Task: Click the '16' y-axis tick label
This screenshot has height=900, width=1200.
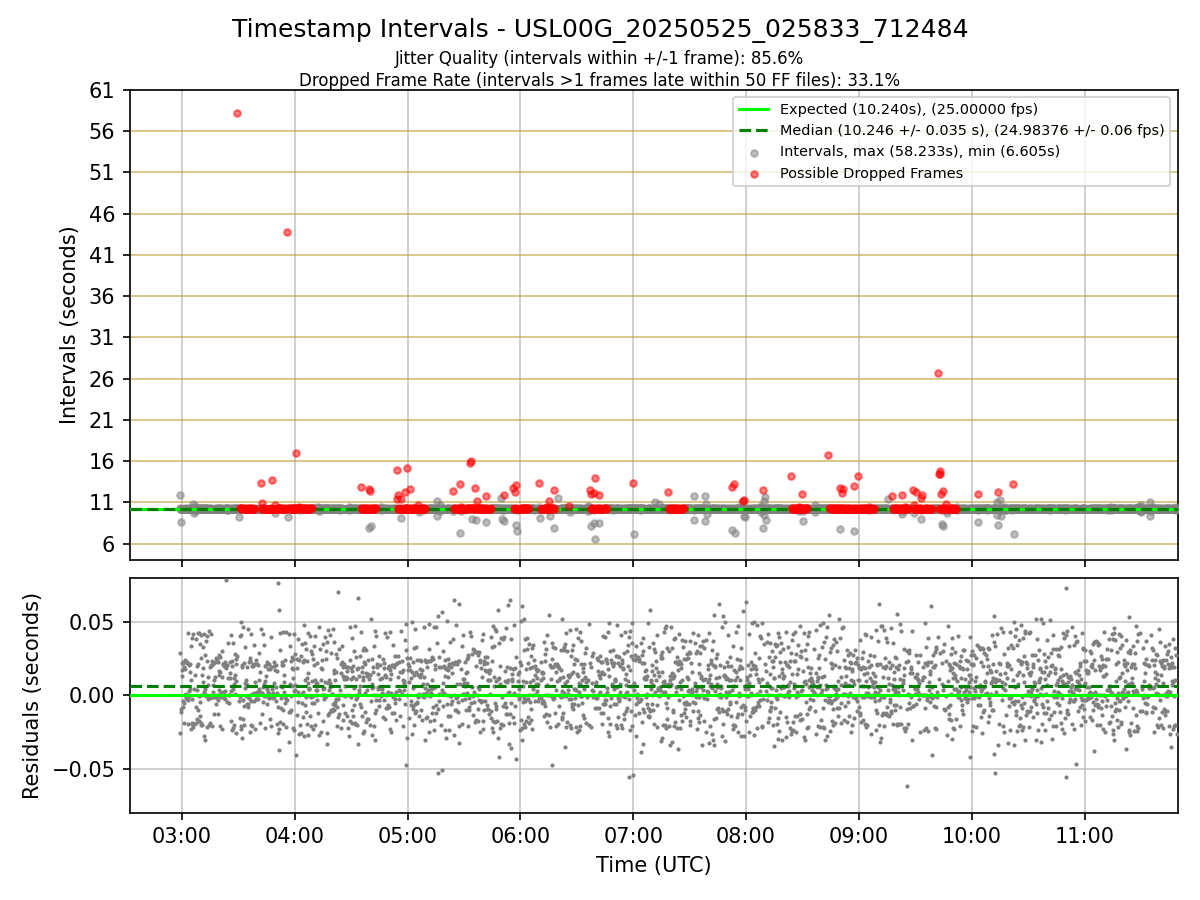Action: point(103,462)
